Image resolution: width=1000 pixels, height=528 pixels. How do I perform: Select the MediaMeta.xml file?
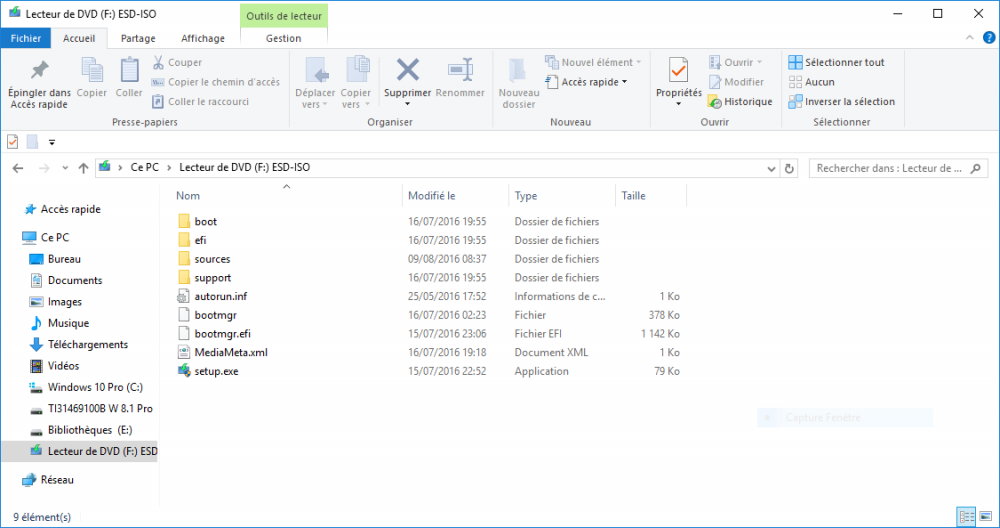pos(231,353)
